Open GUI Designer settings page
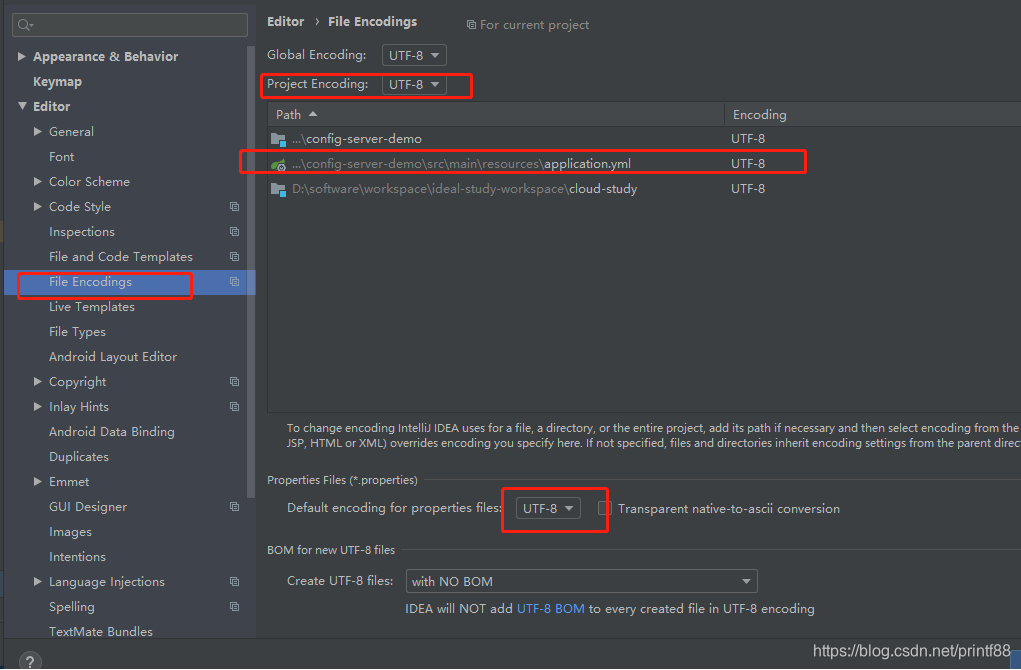This screenshot has width=1021, height=670. [88, 507]
